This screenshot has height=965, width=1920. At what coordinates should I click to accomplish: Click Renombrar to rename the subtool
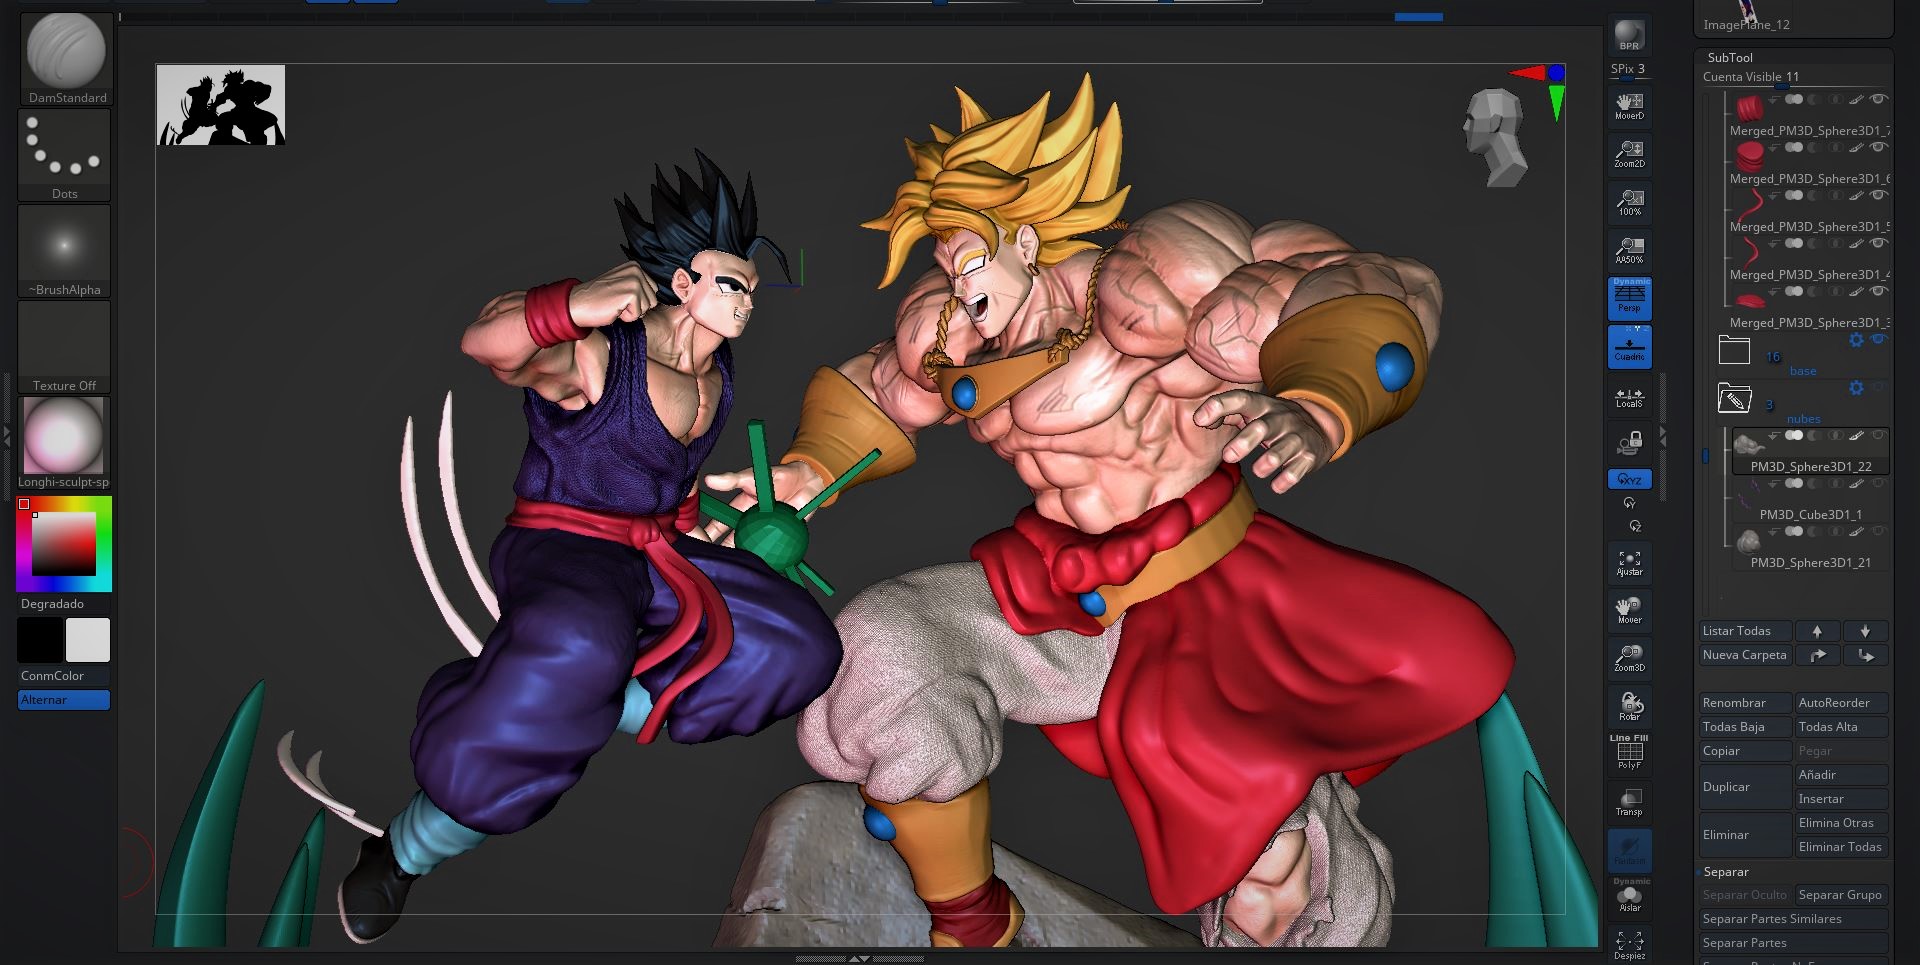point(1745,703)
